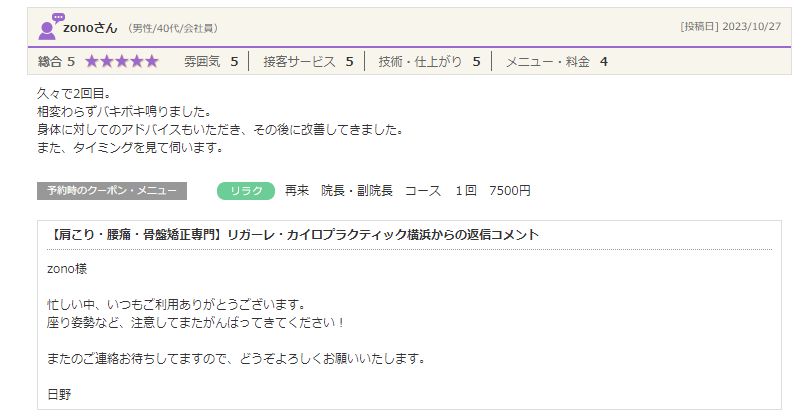Click the 雰囲気 5 rating

(211, 62)
